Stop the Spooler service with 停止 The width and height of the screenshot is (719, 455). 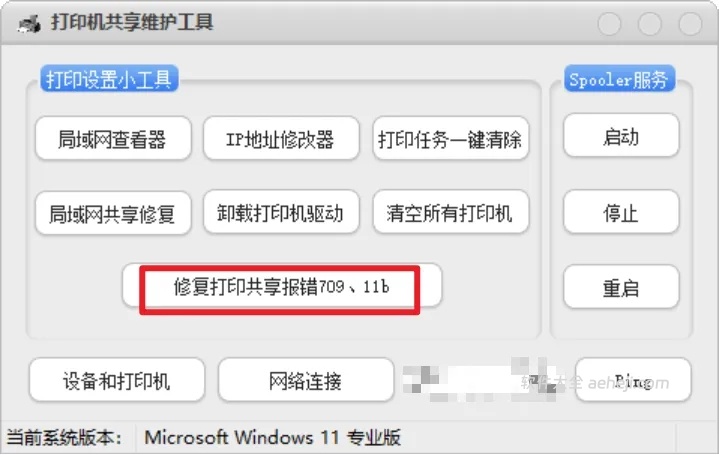621,213
